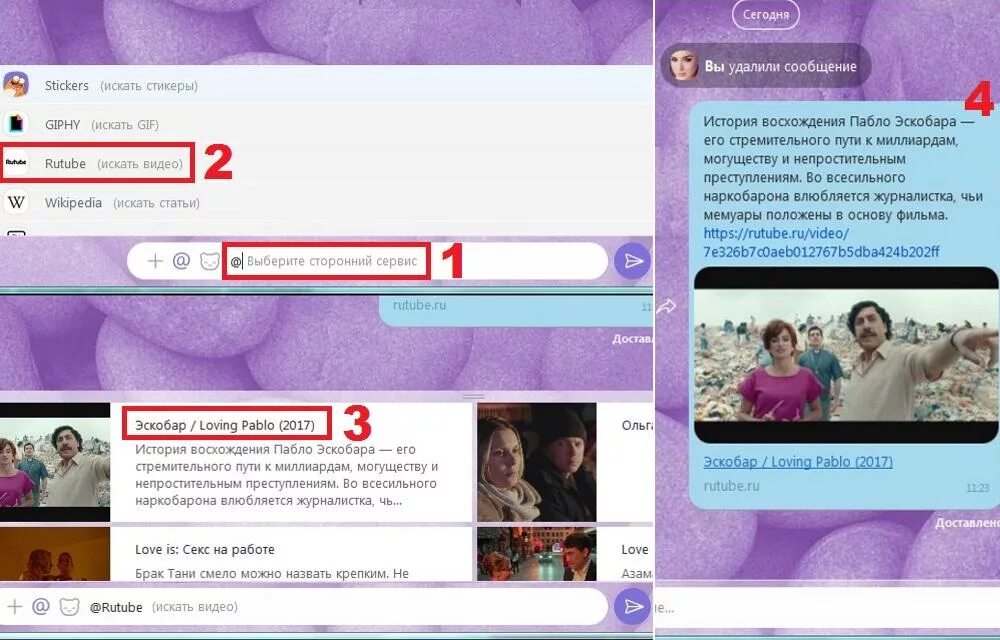The height and width of the screenshot is (640, 1000).
Task: Click the Escobar search result thumbnail
Action: (55, 462)
